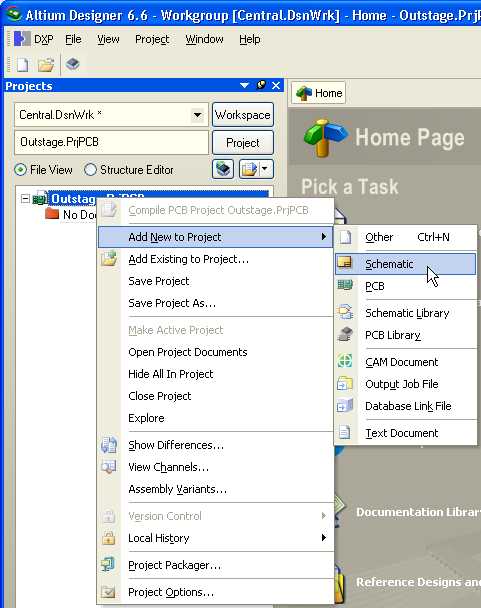Open the Projects panel title dropdown arrow

coord(244,85)
